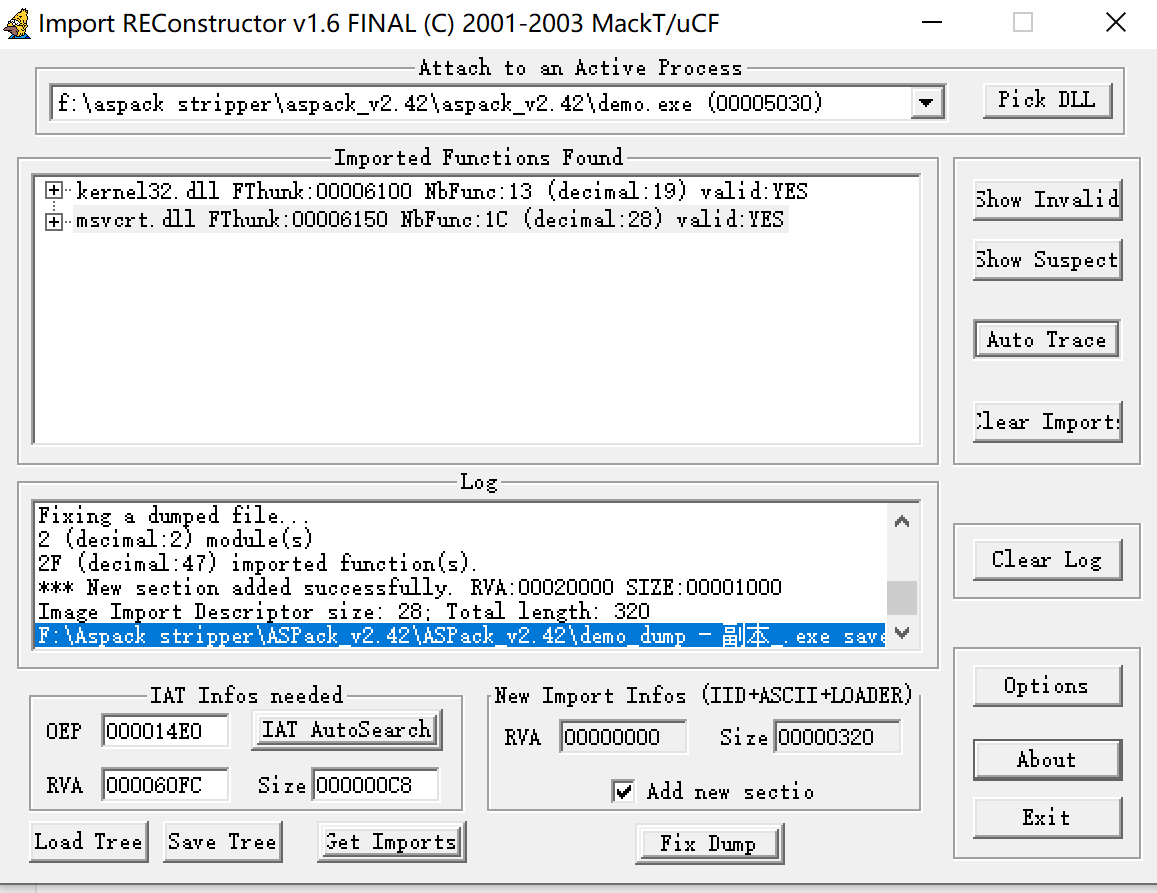Click the Fix Dump button
This screenshot has height=893, width=1157.
(x=708, y=844)
